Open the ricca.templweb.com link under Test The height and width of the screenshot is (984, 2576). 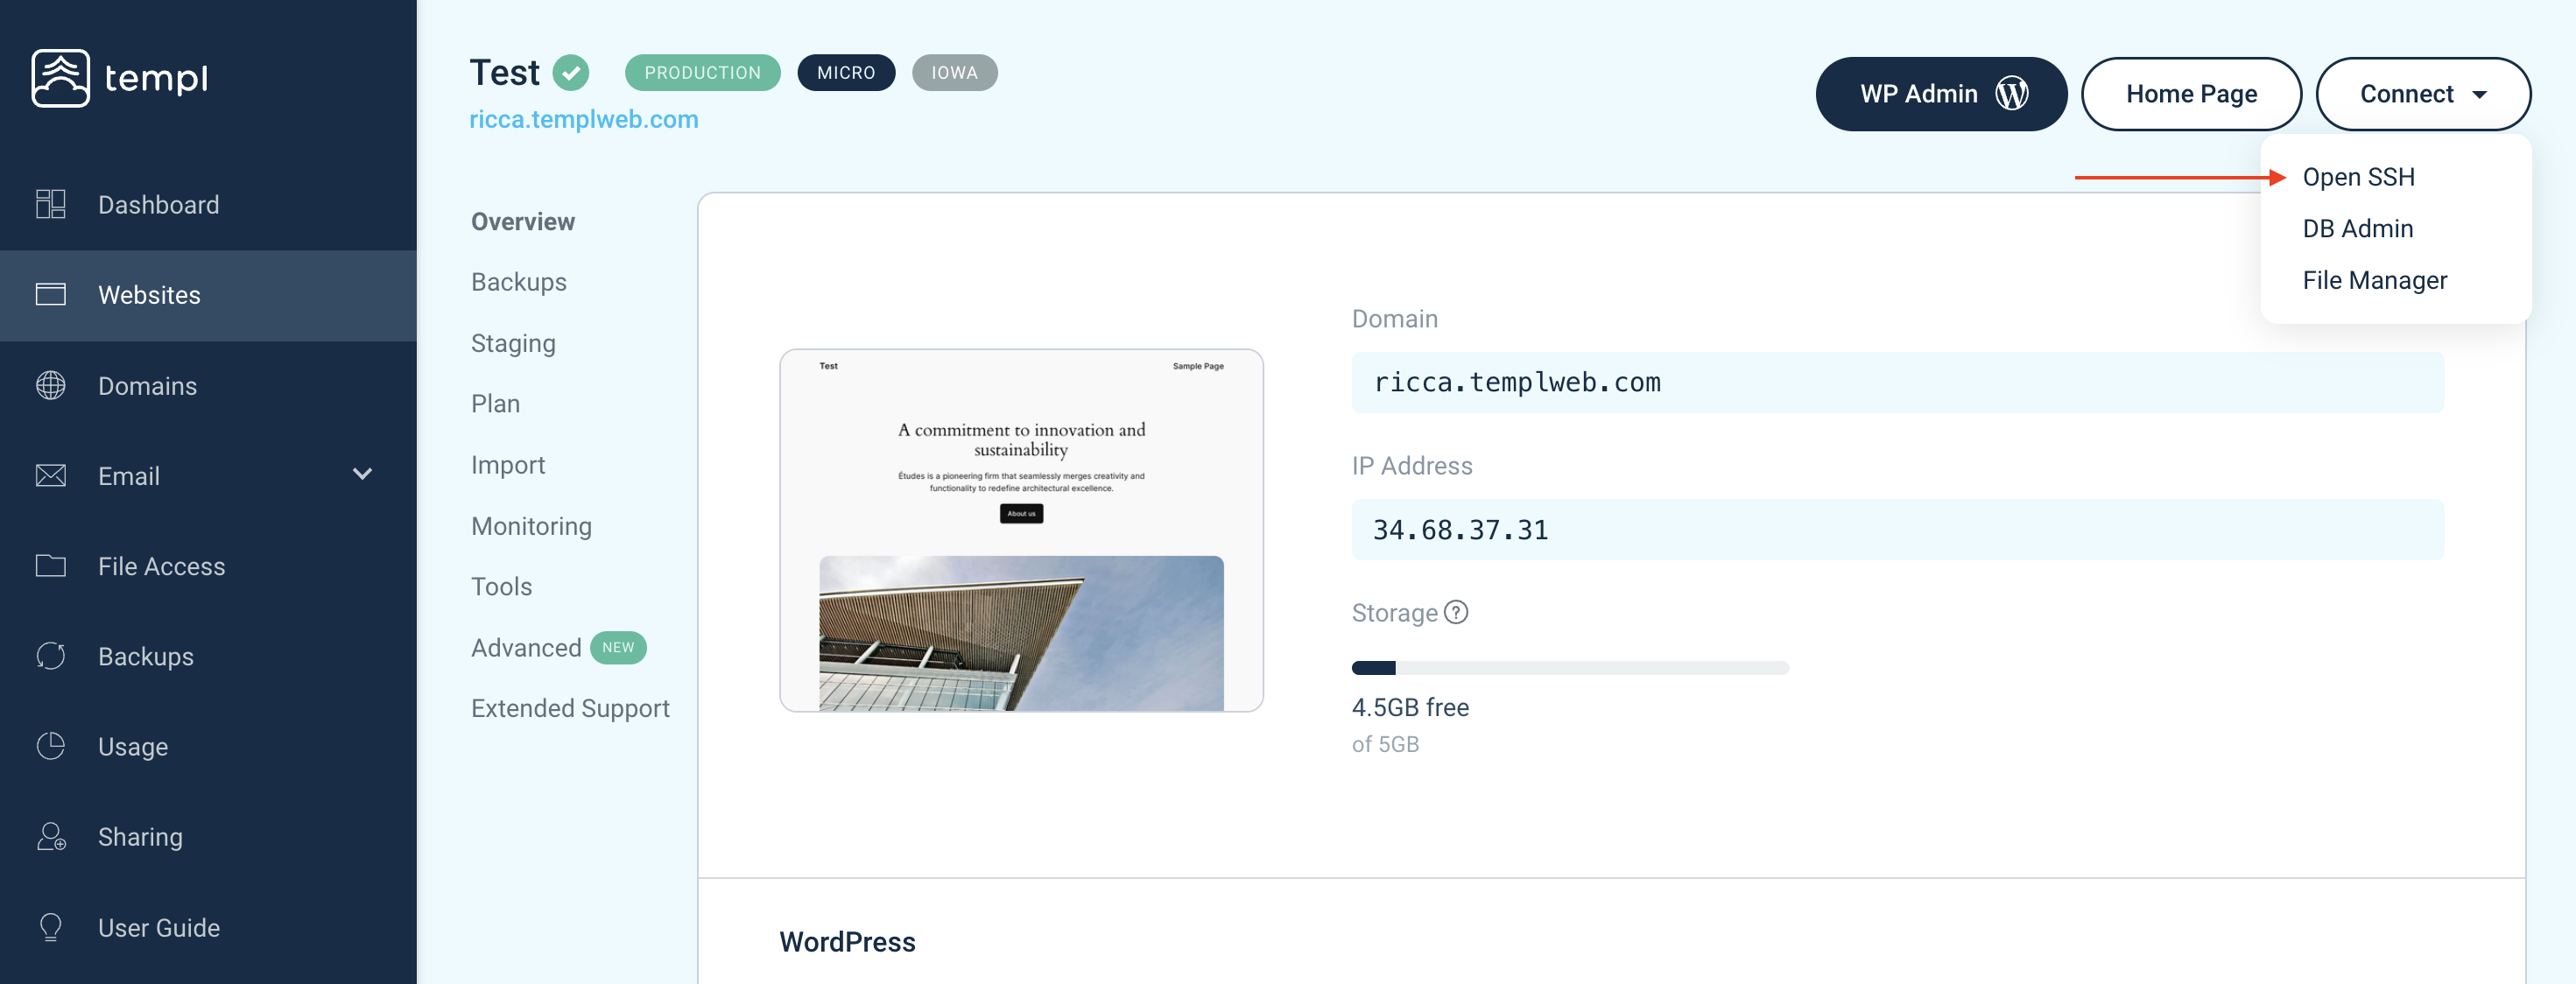[x=584, y=120]
